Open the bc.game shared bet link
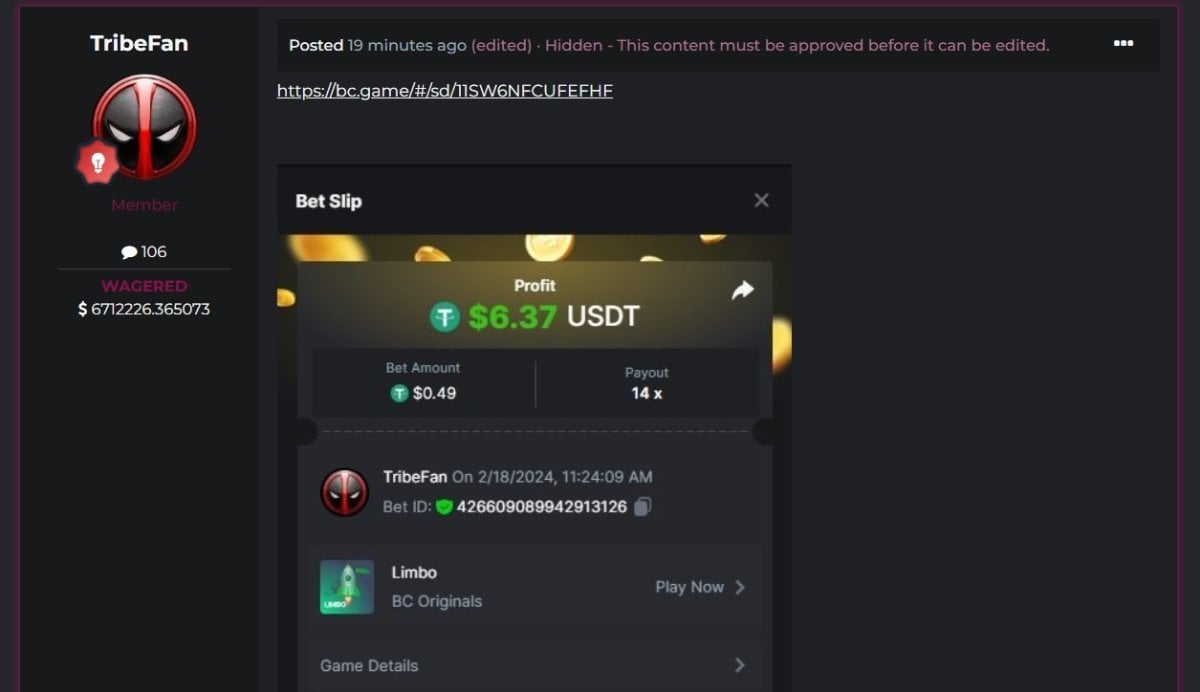Viewport: 1200px width, 692px height. pos(445,91)
